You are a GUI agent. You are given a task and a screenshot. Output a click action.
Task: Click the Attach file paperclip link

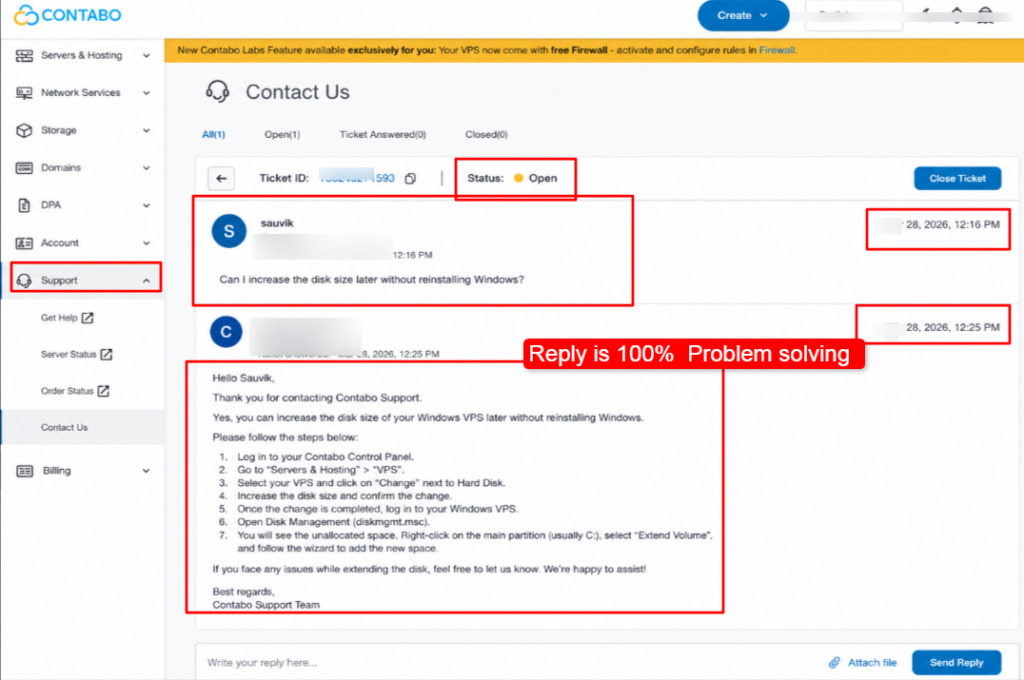tap(863, 662)
